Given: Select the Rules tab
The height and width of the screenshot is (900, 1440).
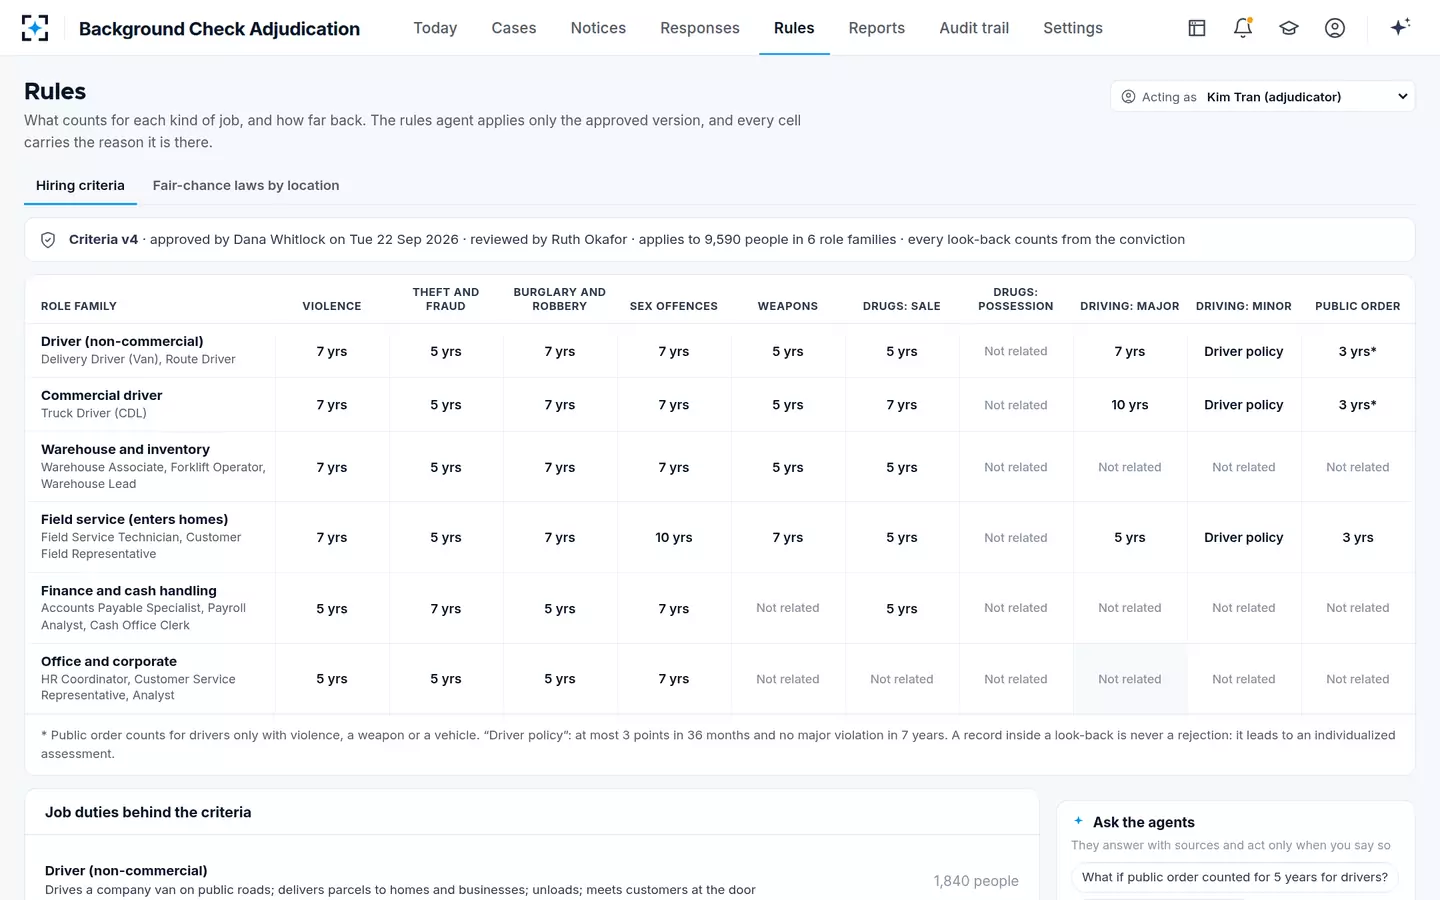Looking at the screenshot, I should click(x=794, y=28).
